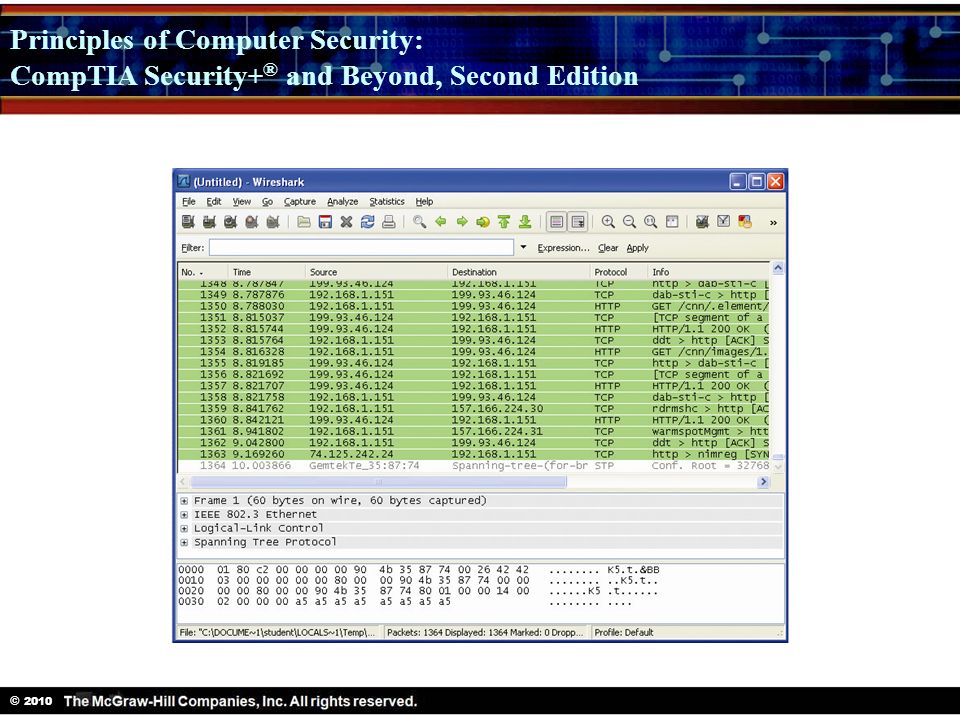
Task: Zoom out toolbar icon
Action: tap(629, 222)
